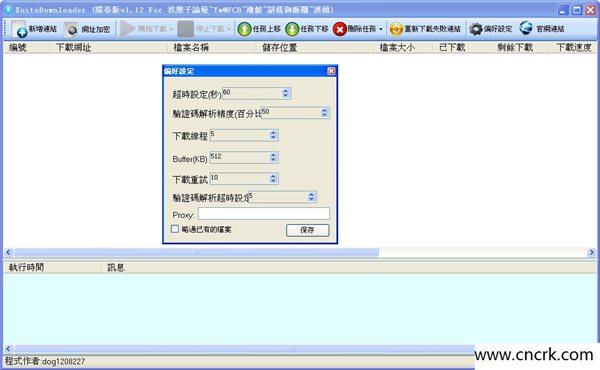The width and height of the screenshot is (600, 370).
Task: Open the arrow next to 刪除任務
Action: [380, 29]
